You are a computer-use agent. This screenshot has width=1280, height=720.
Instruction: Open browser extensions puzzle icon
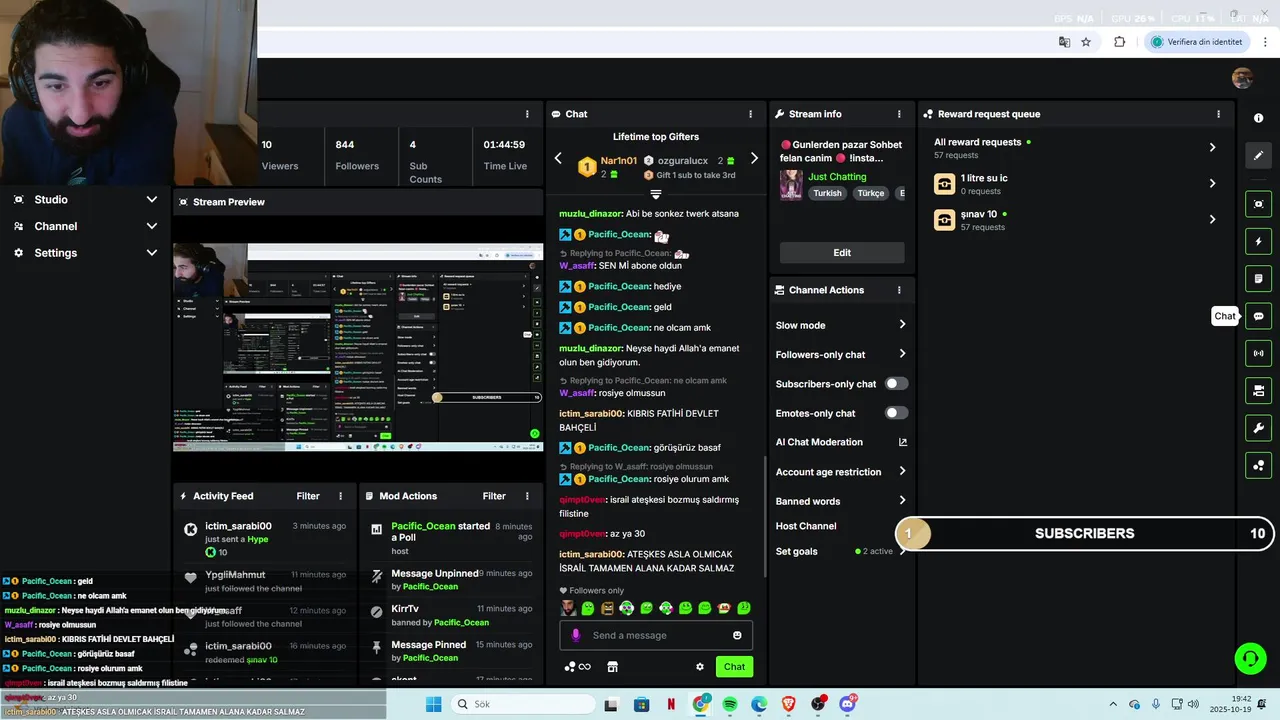point(1119,42)
